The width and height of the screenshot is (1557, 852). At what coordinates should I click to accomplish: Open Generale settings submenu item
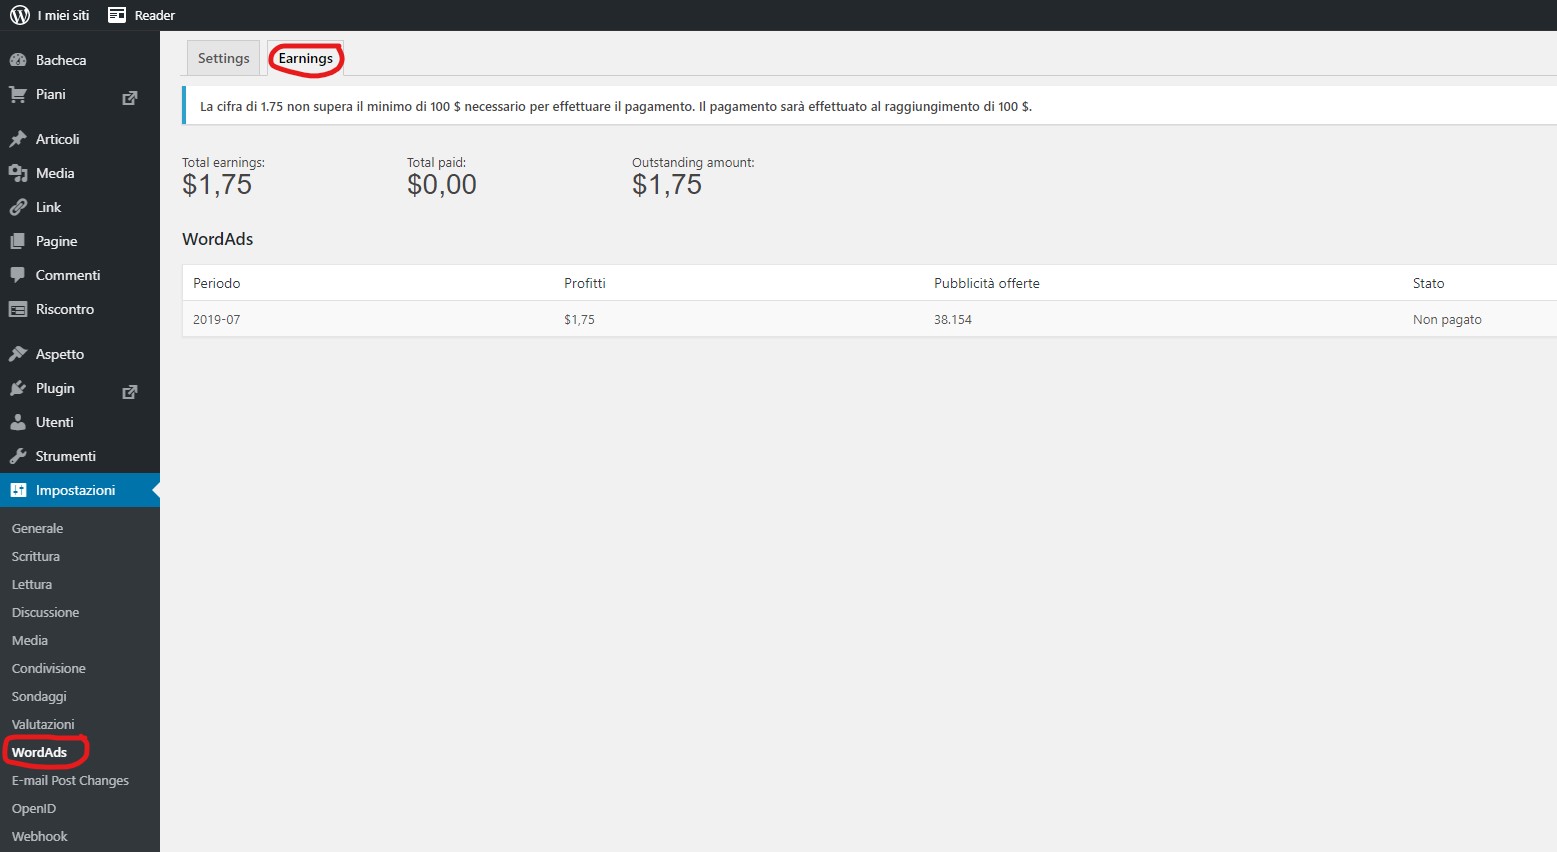pos(38,528)
